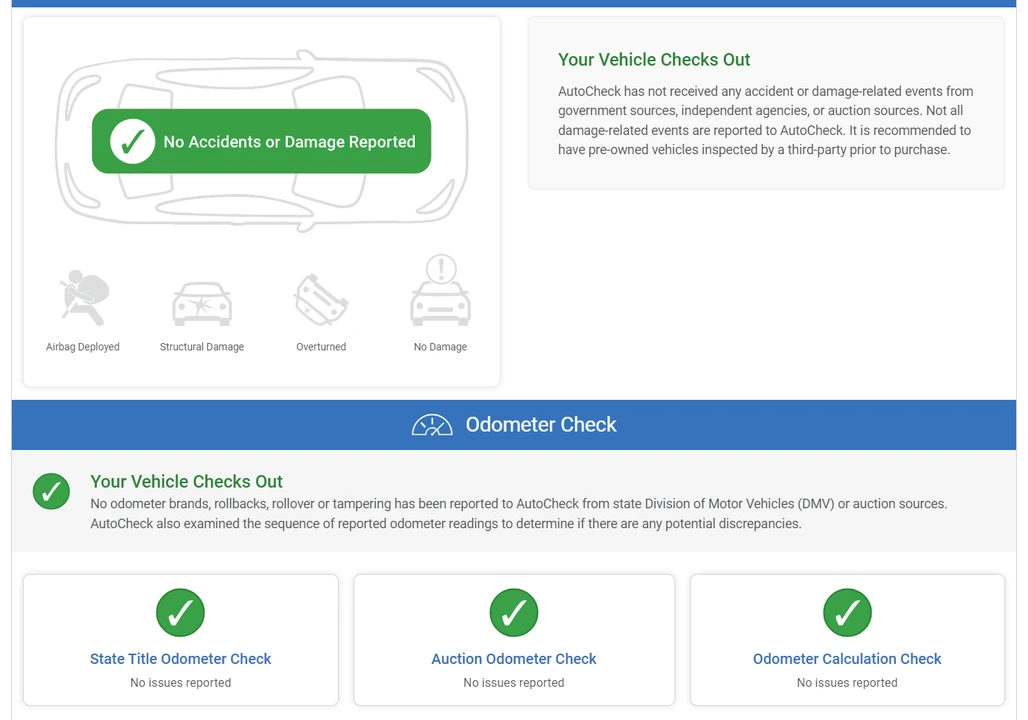
Task: Open State Title Odometer Check link
Action: tap(180, 659)
